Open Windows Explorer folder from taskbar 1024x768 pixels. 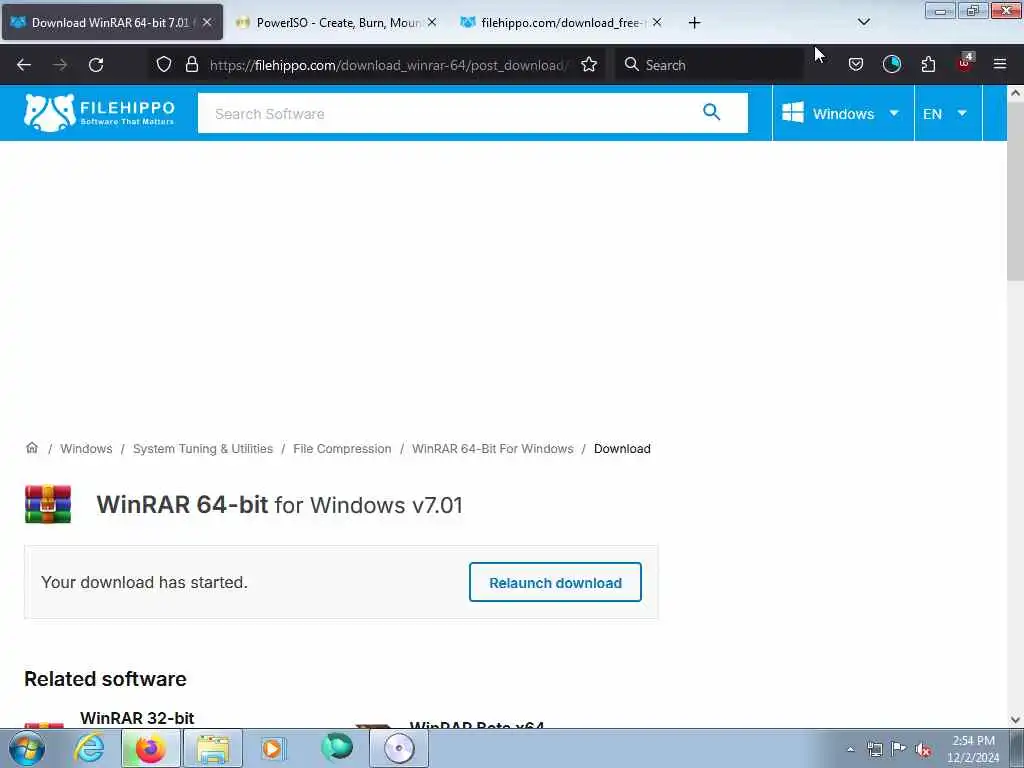213,748
